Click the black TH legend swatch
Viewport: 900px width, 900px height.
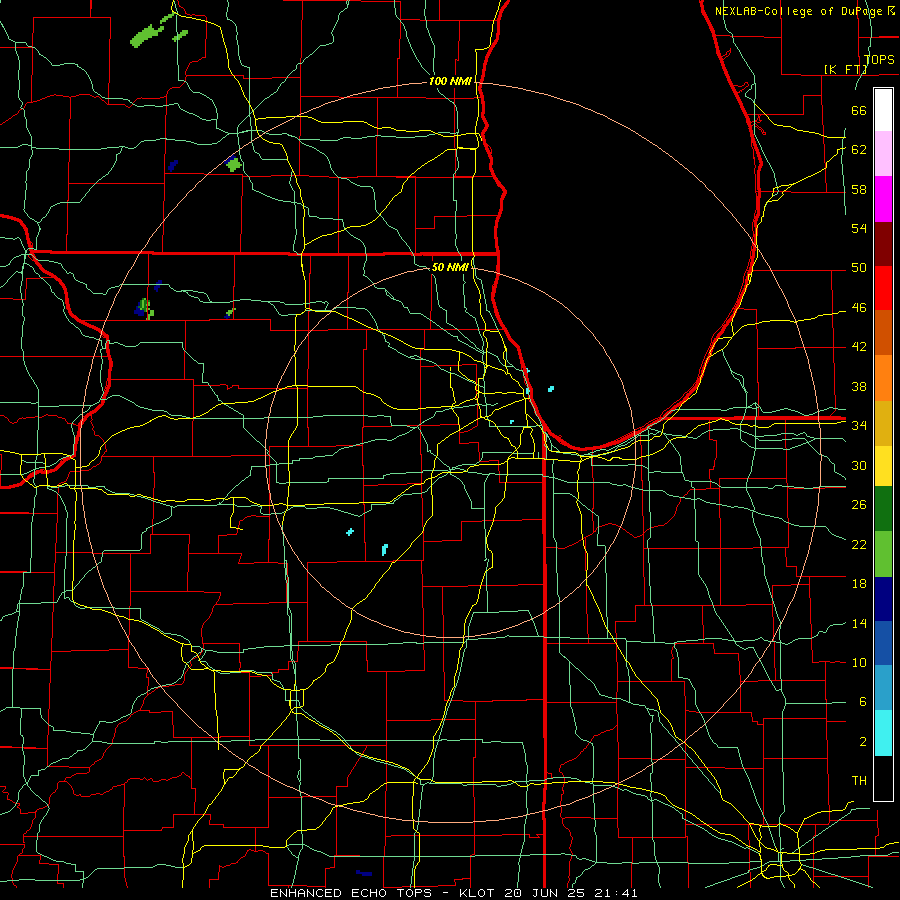pos(883,778)
